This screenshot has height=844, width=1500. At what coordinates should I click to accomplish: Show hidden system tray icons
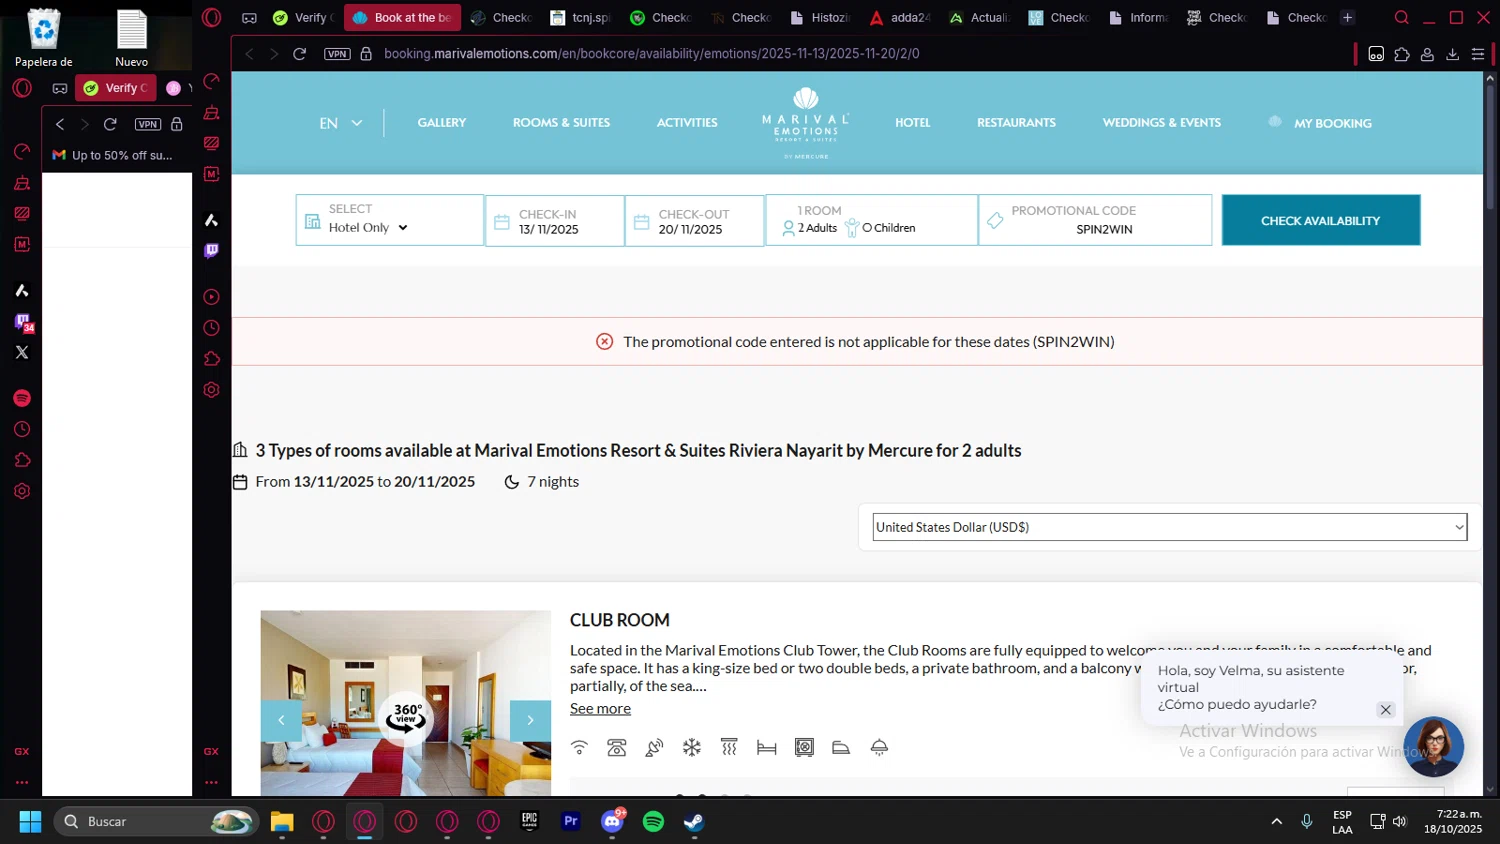pos(1276,821)
